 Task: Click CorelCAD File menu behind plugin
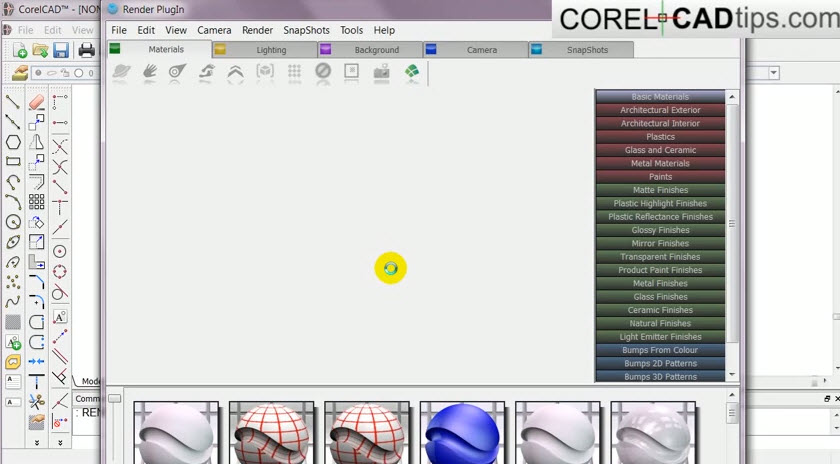(x=26, y=31)
